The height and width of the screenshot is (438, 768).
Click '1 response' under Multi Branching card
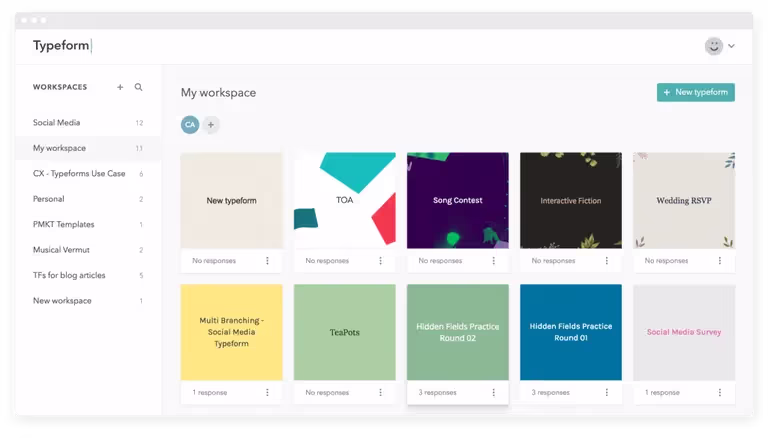210,392
